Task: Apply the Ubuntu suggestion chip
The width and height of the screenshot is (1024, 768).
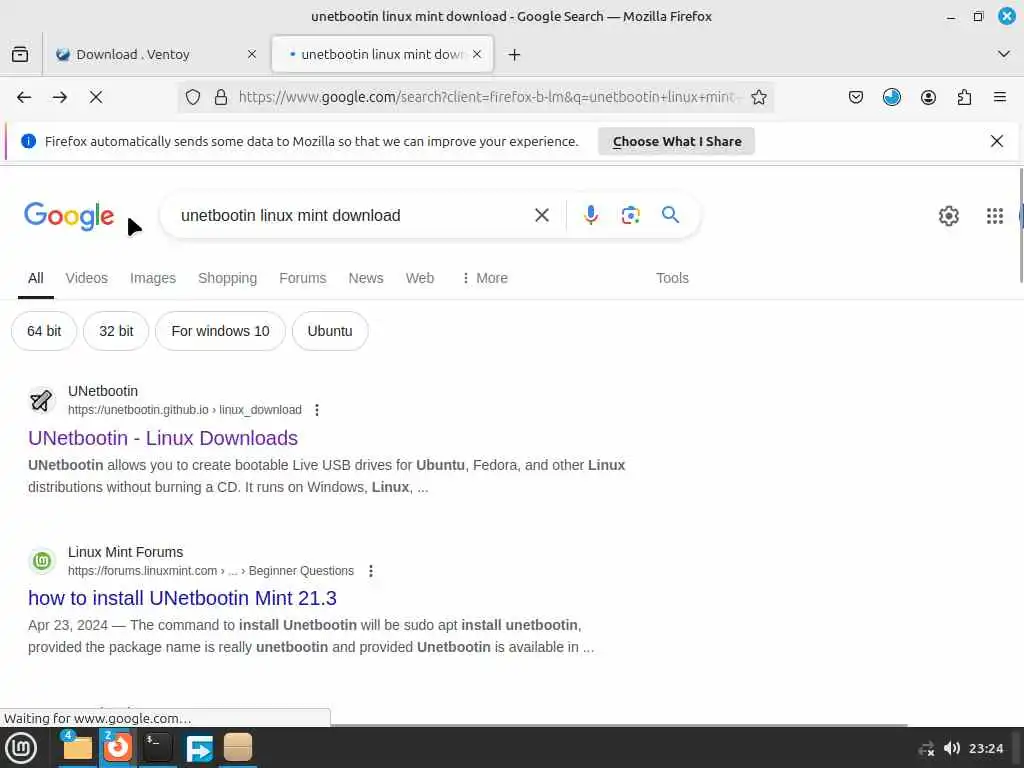Action: (330, 331)
